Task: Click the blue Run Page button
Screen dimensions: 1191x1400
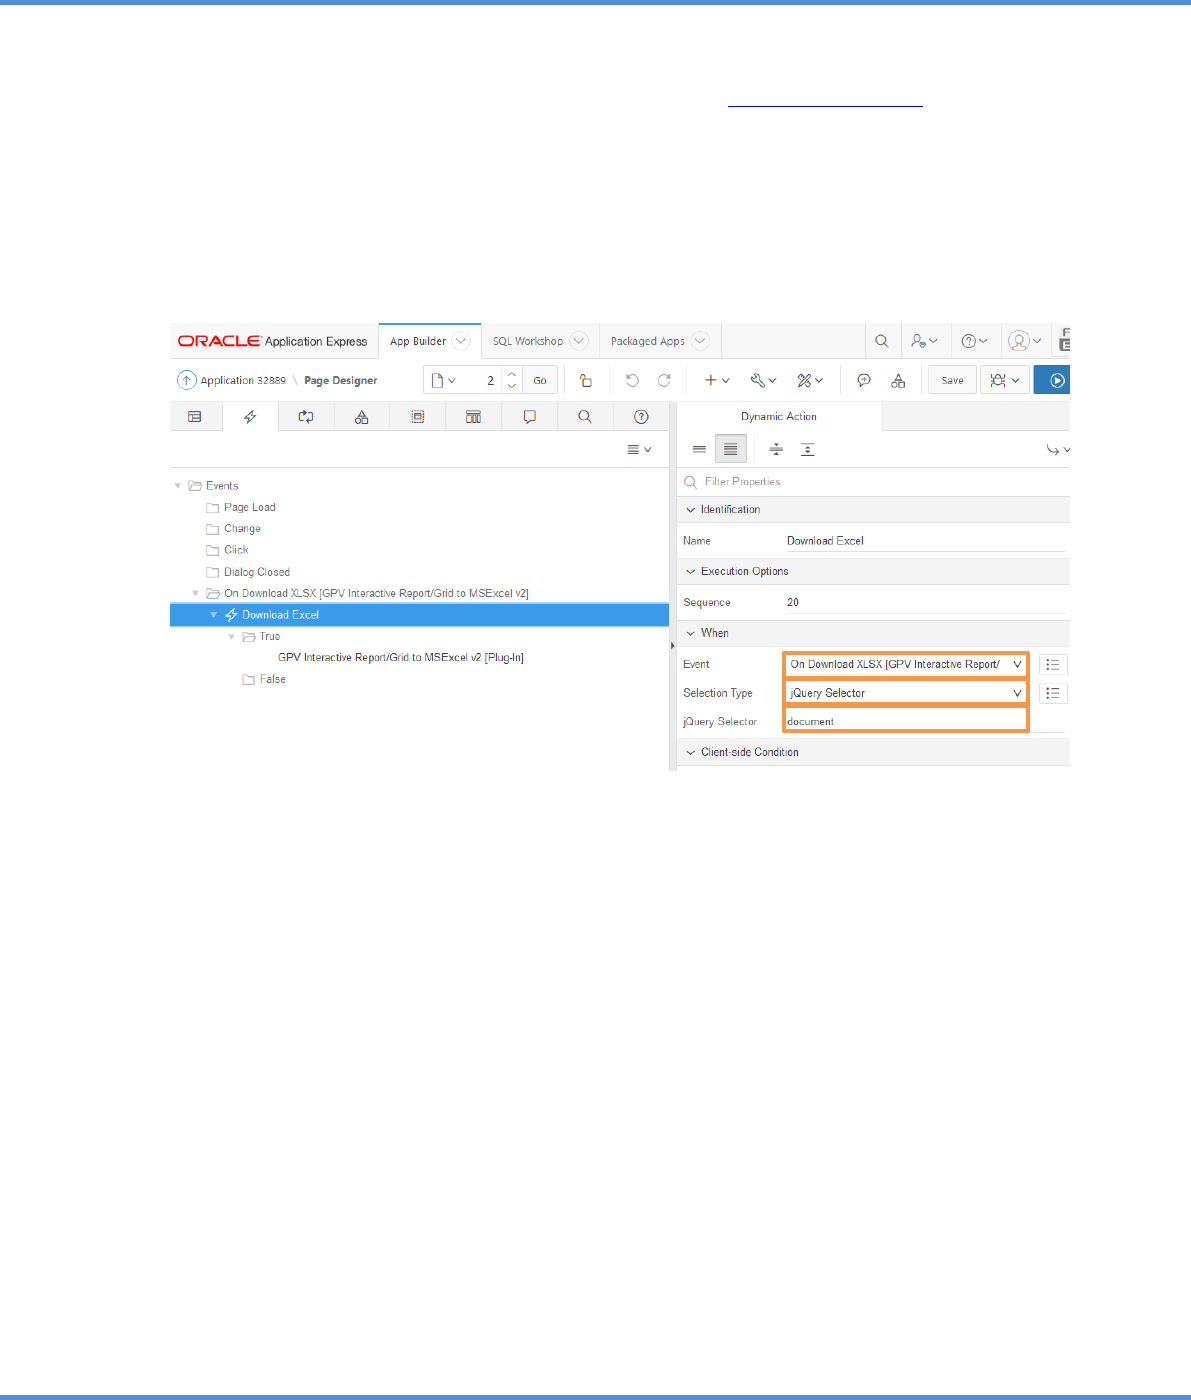Action: point(1053,380)
